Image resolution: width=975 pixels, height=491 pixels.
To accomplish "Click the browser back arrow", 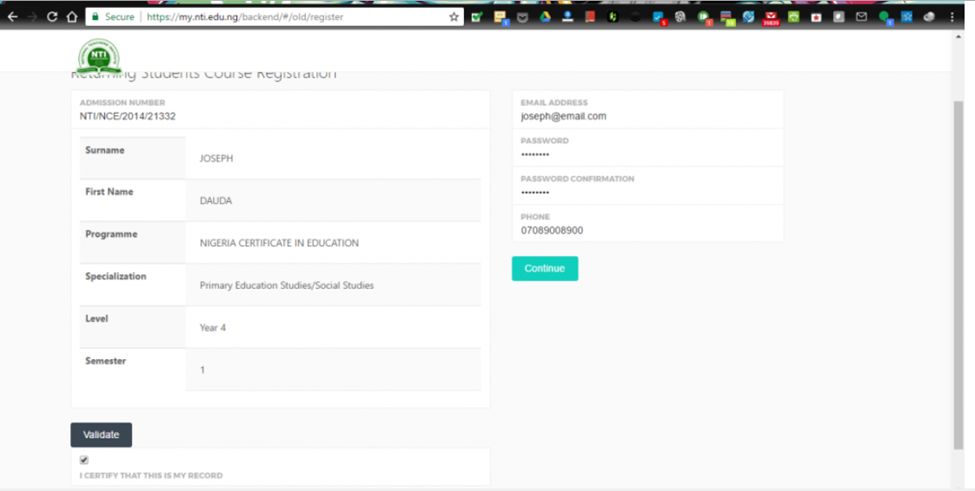I will [12, 17].
